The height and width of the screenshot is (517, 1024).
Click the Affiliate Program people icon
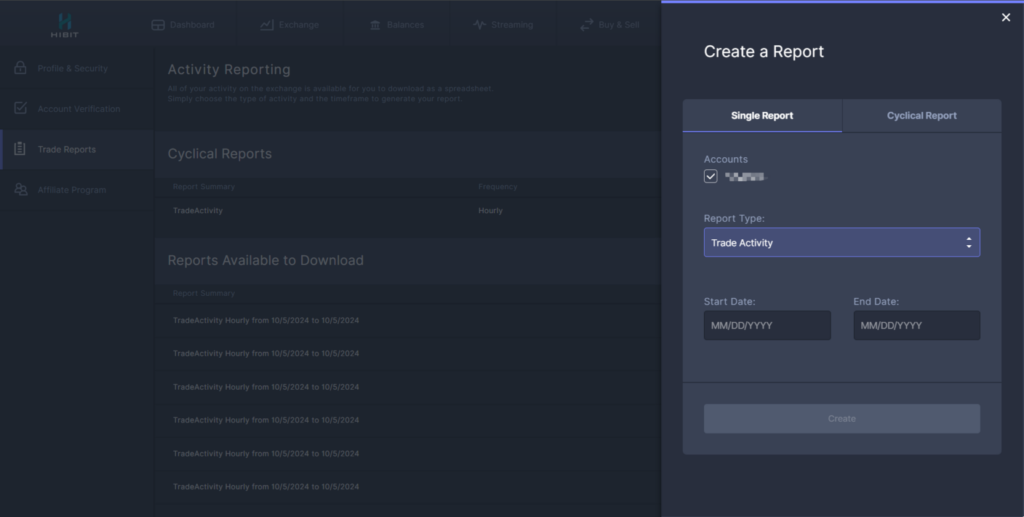[x=20, y=189]
